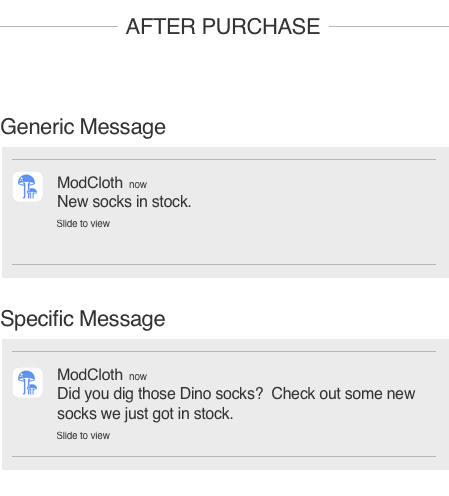The width and height of the screenshot is (449, 496).
Task: Tap 'Slide to view' under Dino socks message
Action: pos(83,436)
